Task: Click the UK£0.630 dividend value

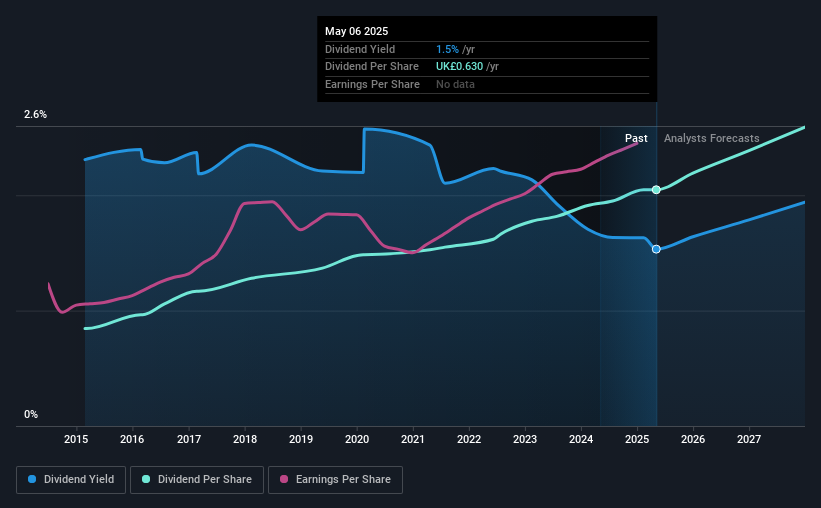Action: click(459, 67)
